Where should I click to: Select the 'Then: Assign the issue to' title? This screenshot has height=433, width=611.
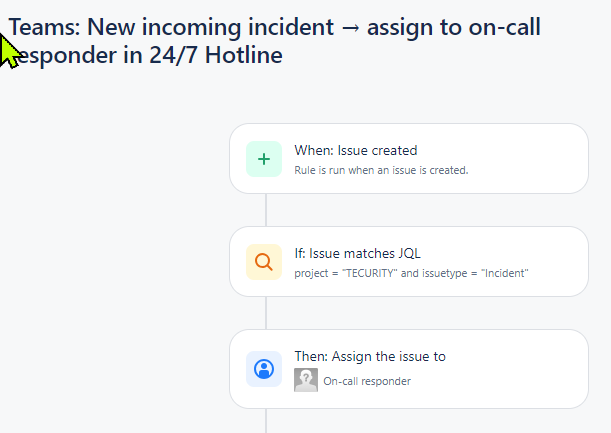click(369, 357)
